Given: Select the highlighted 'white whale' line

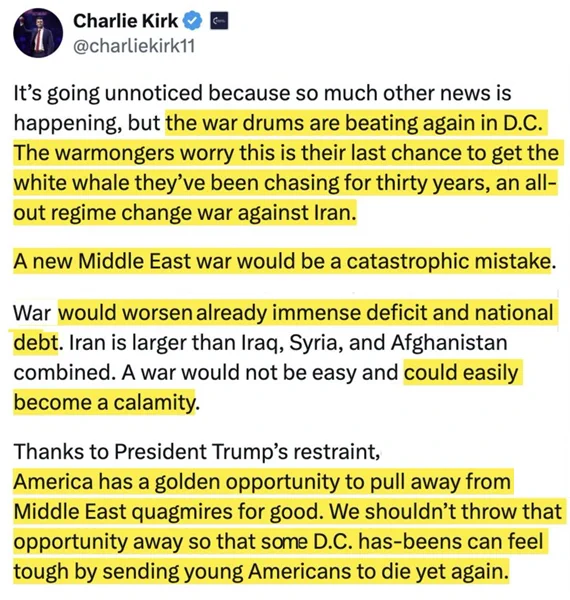Looking at the screenshot, I should (x=285, y=183).
